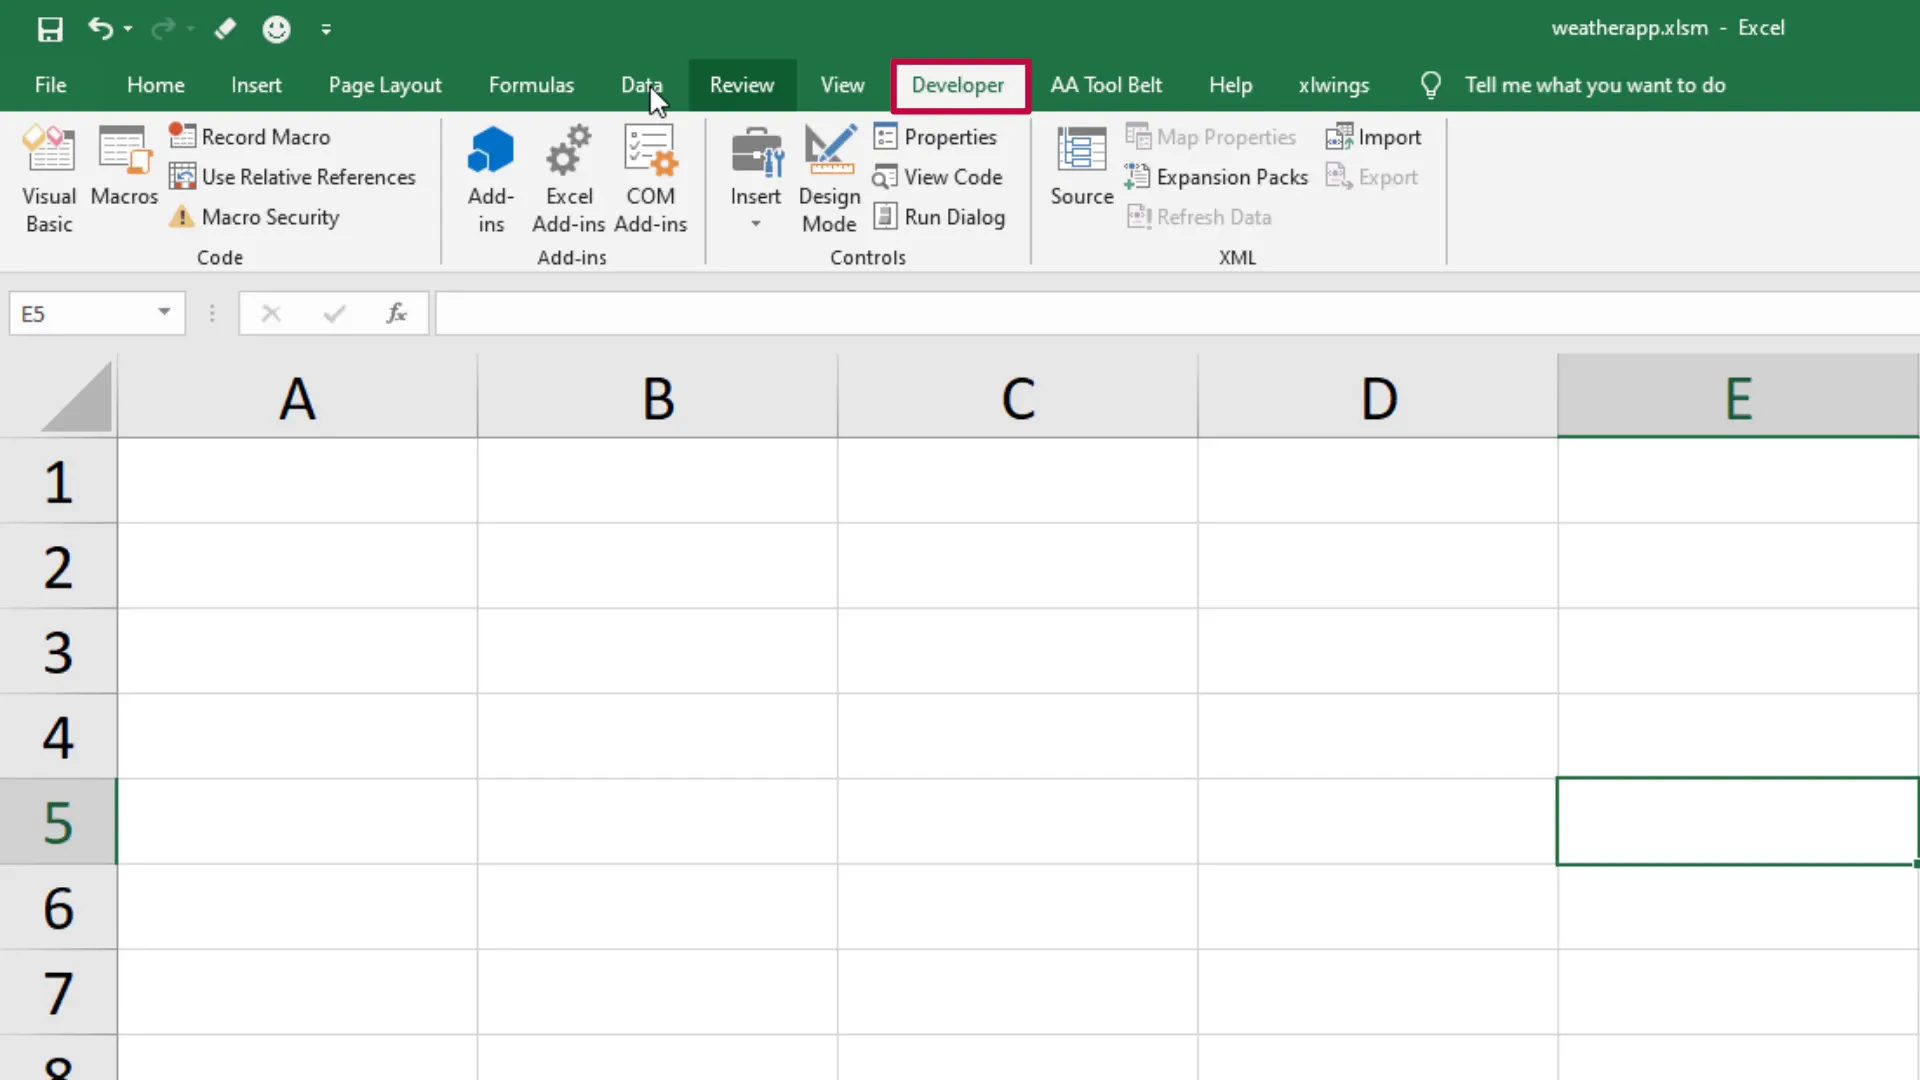Select cell C3 in the worksheet
Viewport: 1920px width, 1080px height.
pyautogui.click(x=1017, y=652)
